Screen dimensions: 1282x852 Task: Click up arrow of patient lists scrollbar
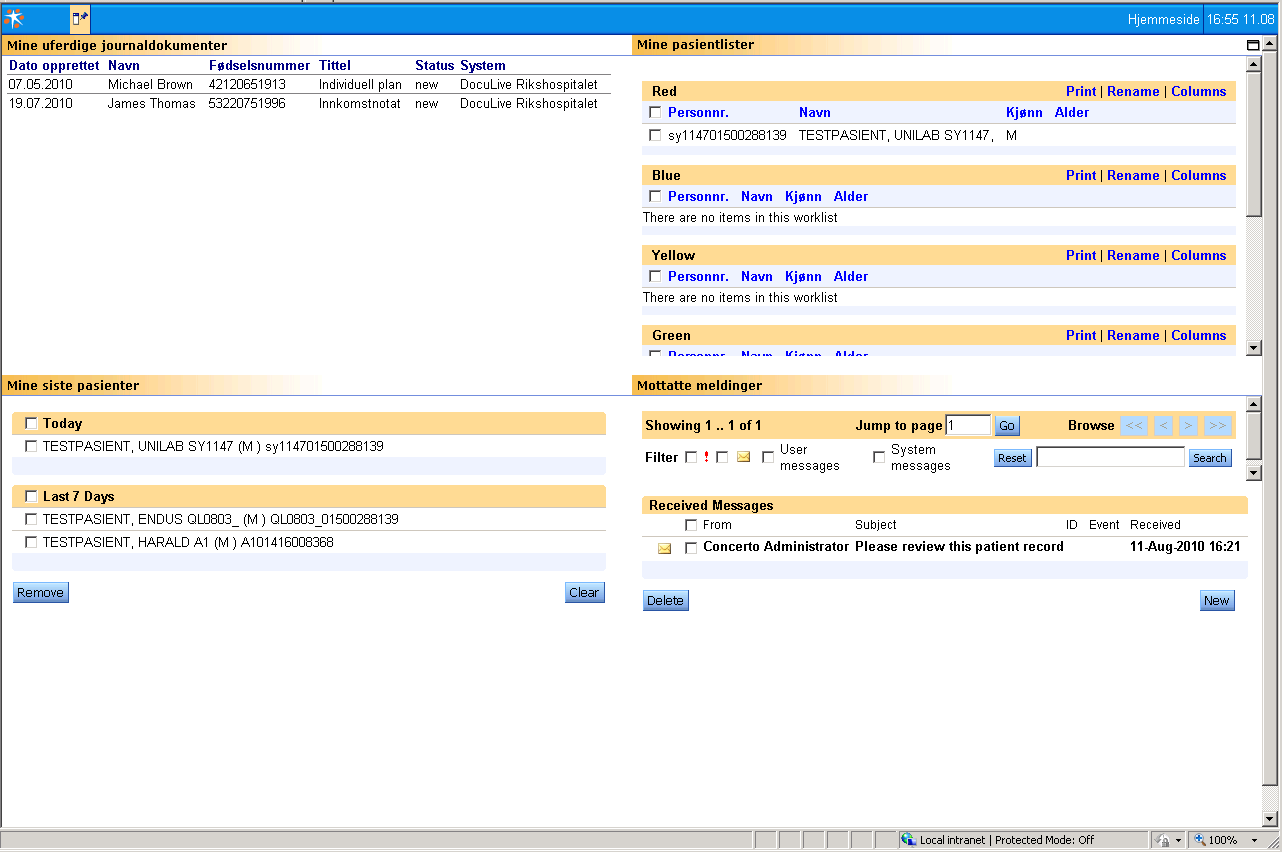pyautogui.click(x=1254, y=64)
